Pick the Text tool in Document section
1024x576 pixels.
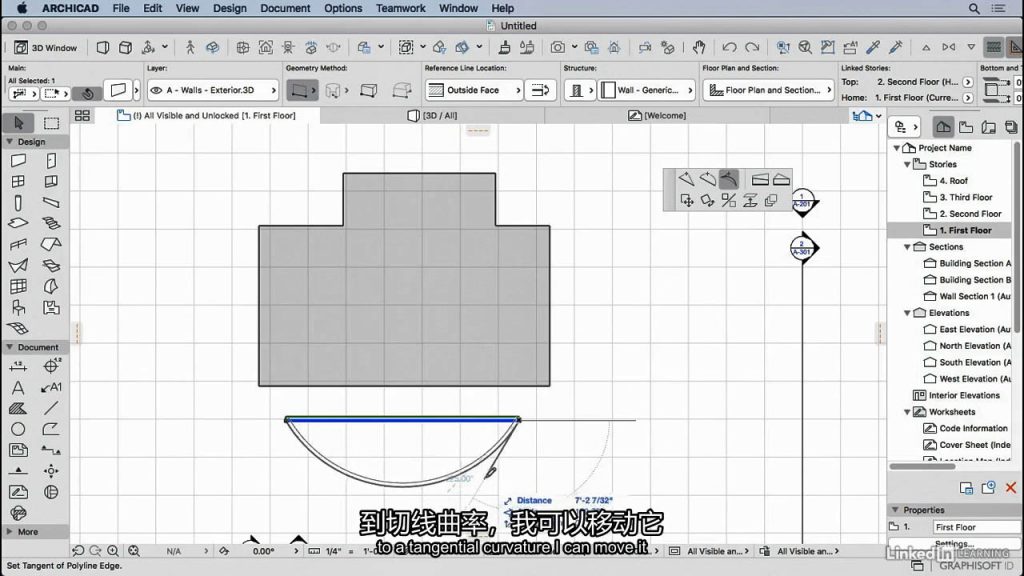click(18, 387)
